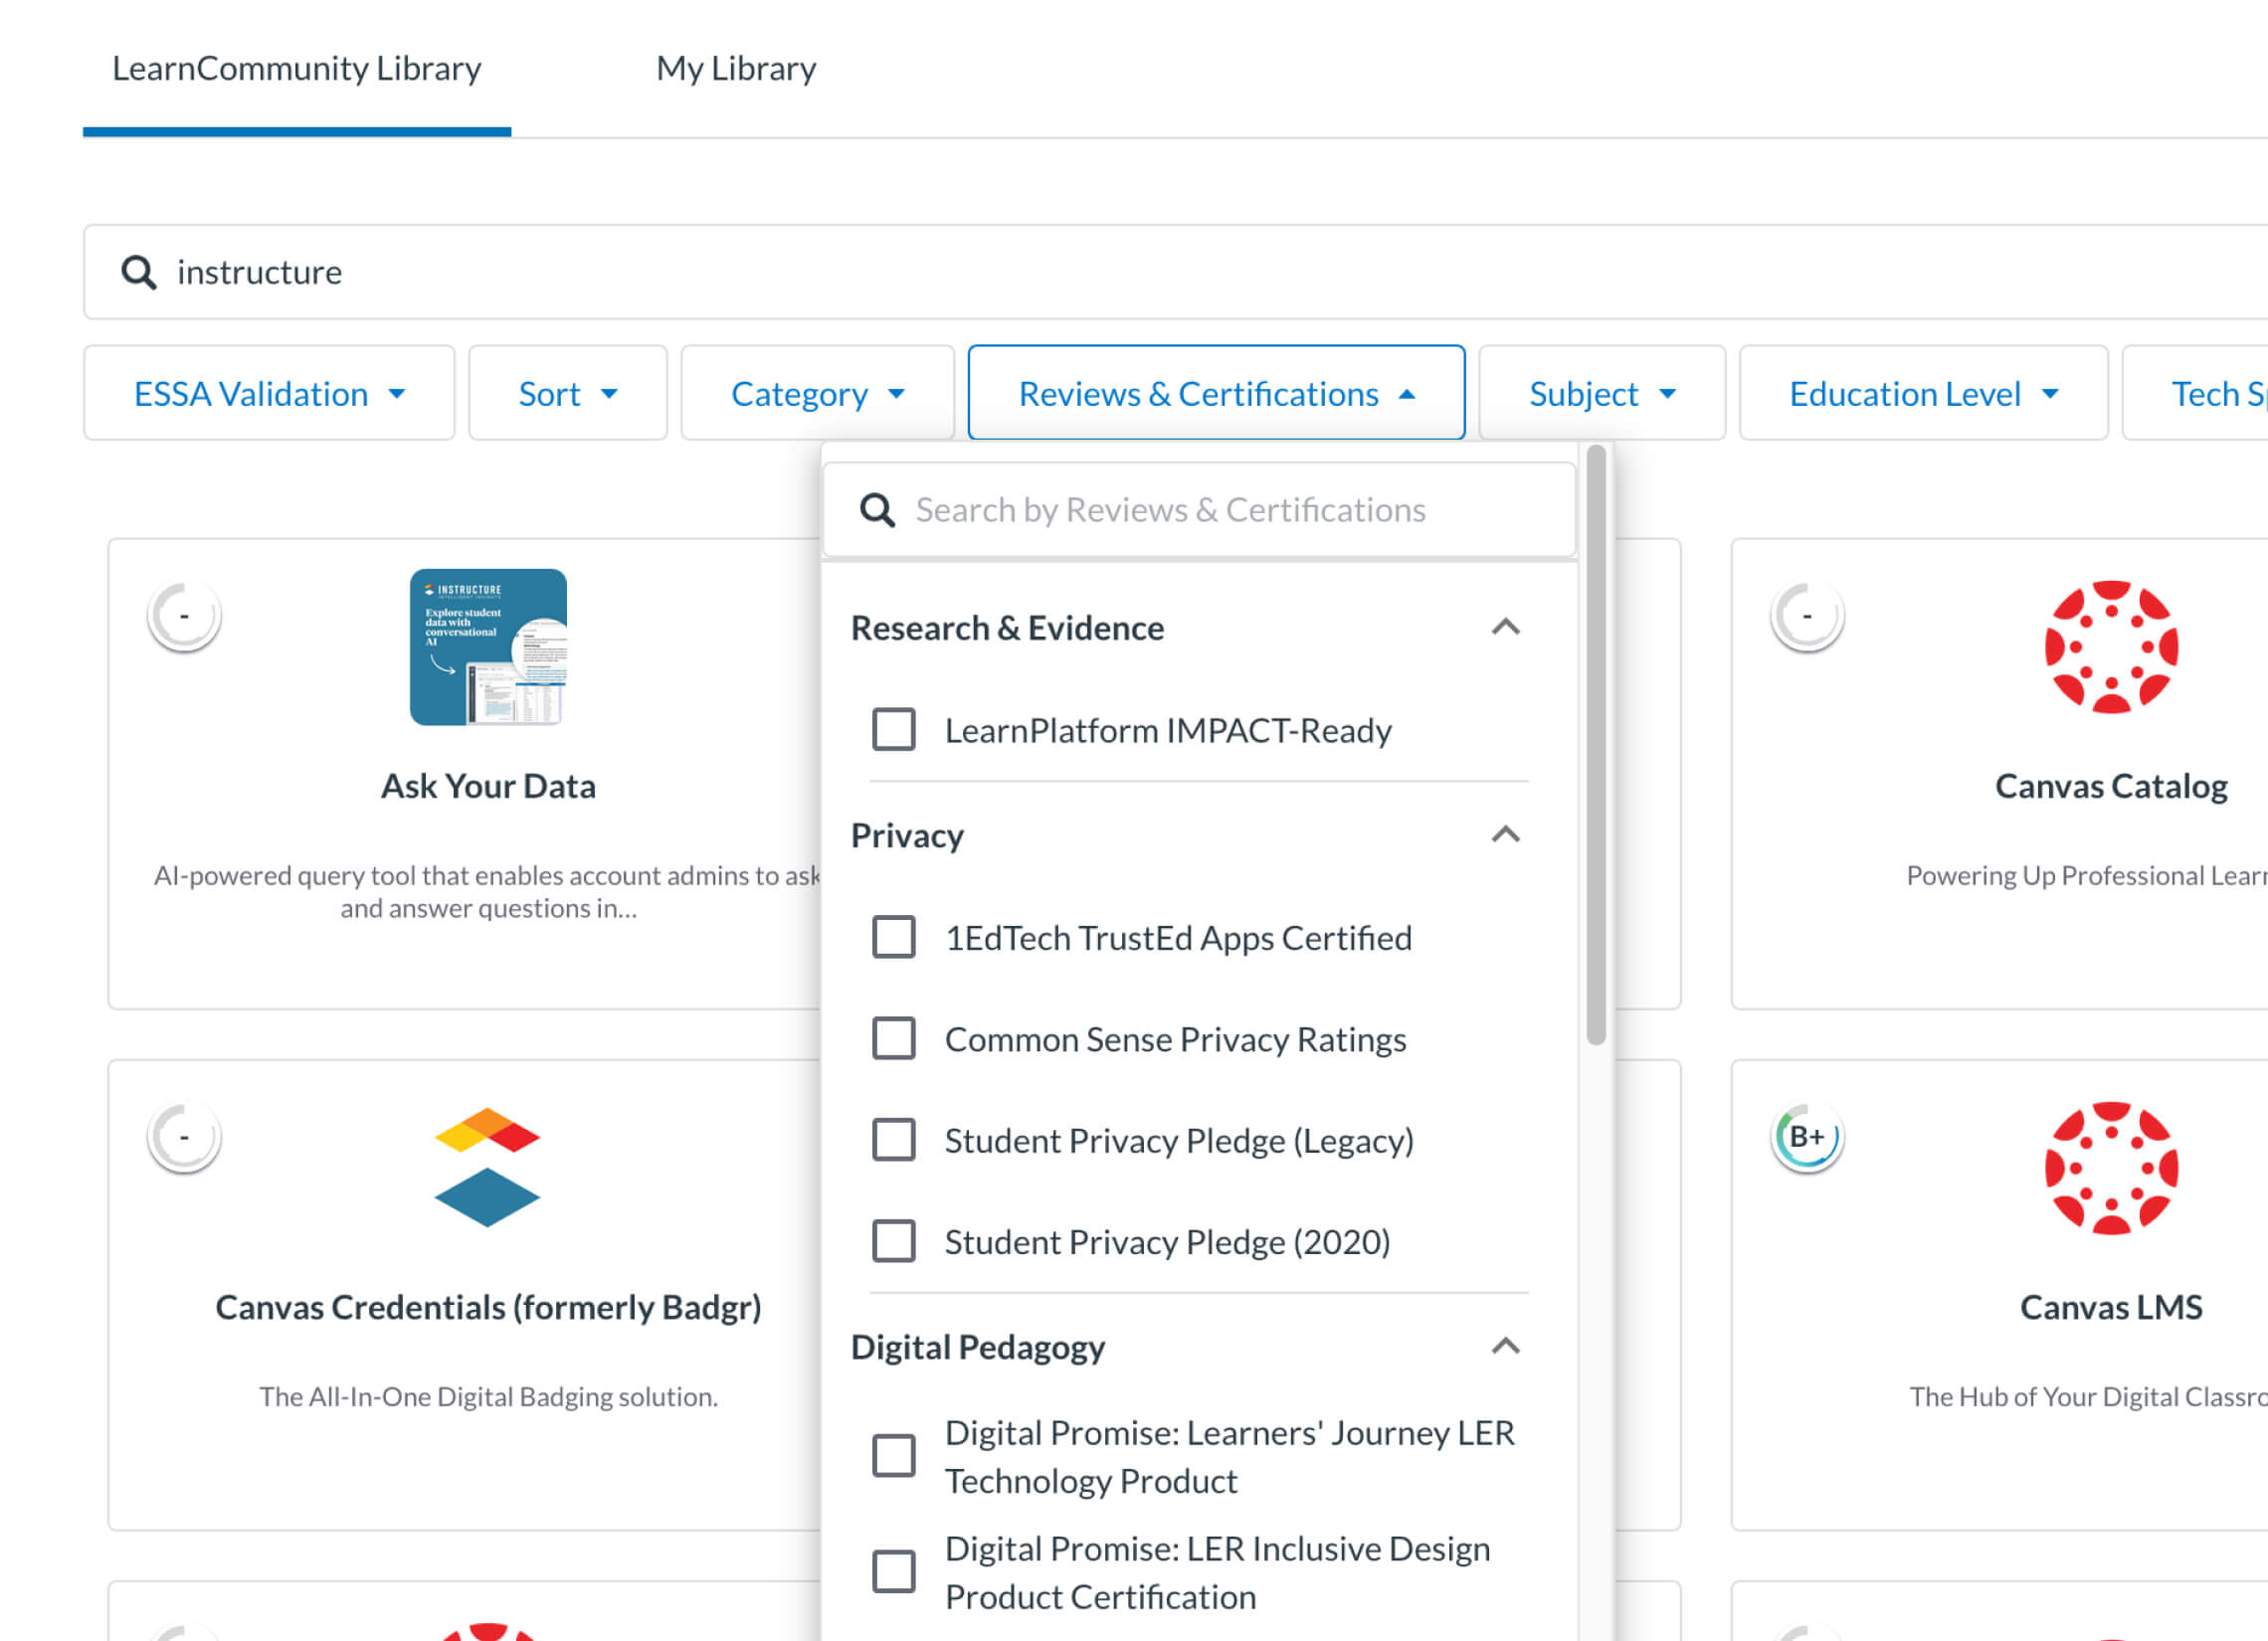The image size is (2268, 1641).
Task: Collapse the Digital Pedagogy section
Action: [1506, 1346]
